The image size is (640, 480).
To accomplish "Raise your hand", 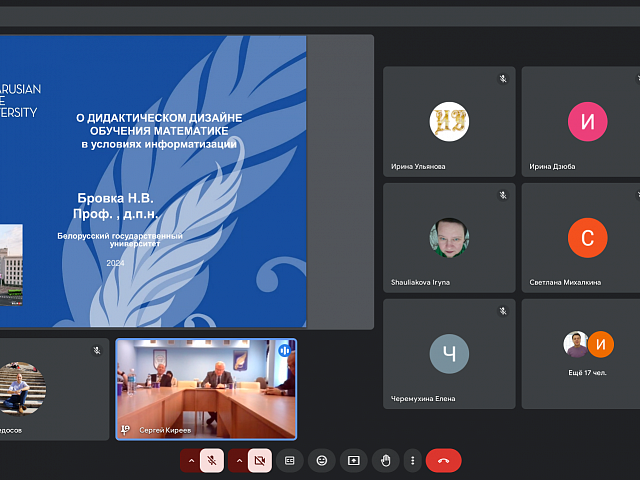I will coord(385,460).
